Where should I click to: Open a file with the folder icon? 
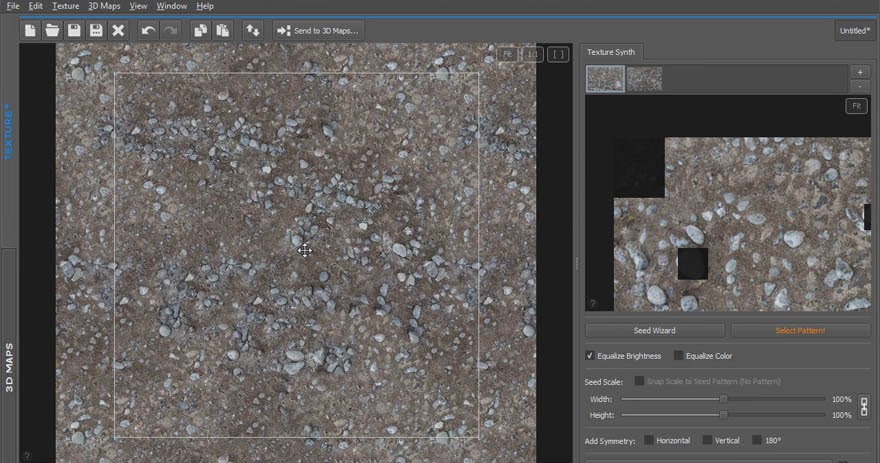(52, 30)
